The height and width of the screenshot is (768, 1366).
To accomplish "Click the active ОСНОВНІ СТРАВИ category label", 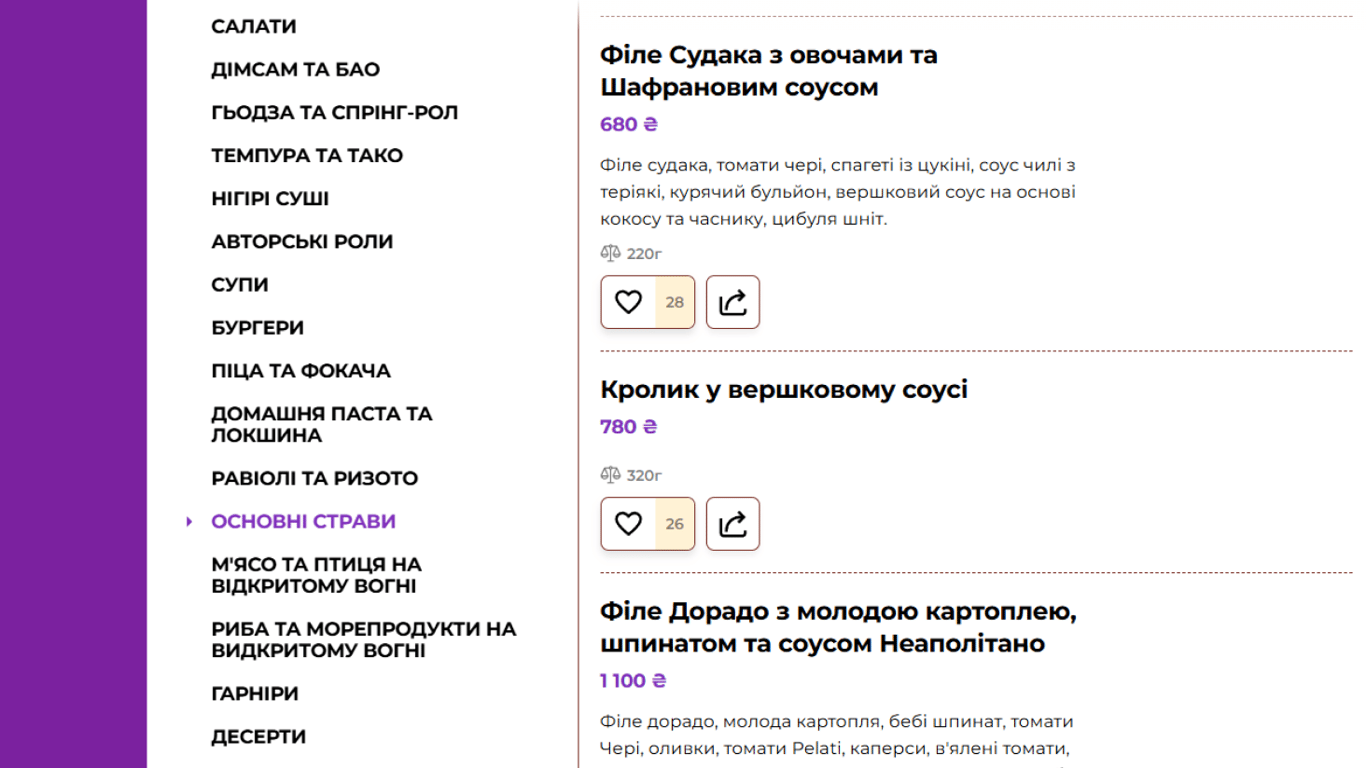I will coord(303,521).
